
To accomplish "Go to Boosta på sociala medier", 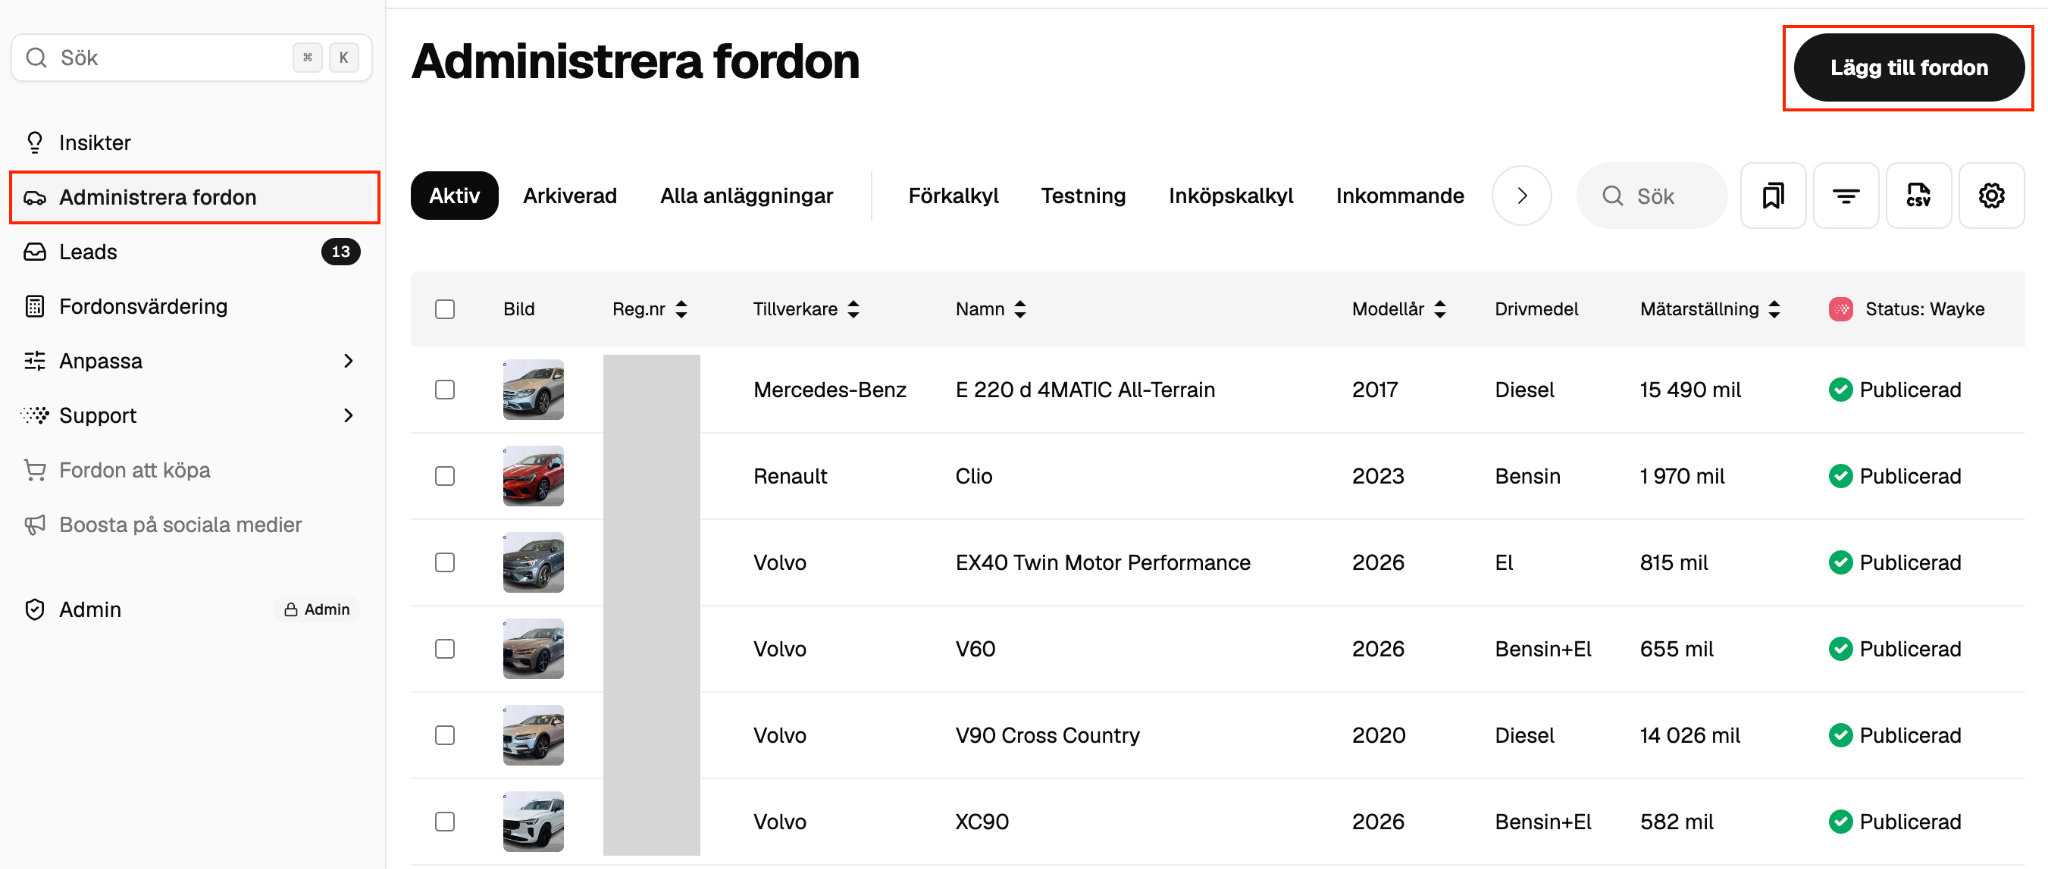I will (x=180, y=525).
